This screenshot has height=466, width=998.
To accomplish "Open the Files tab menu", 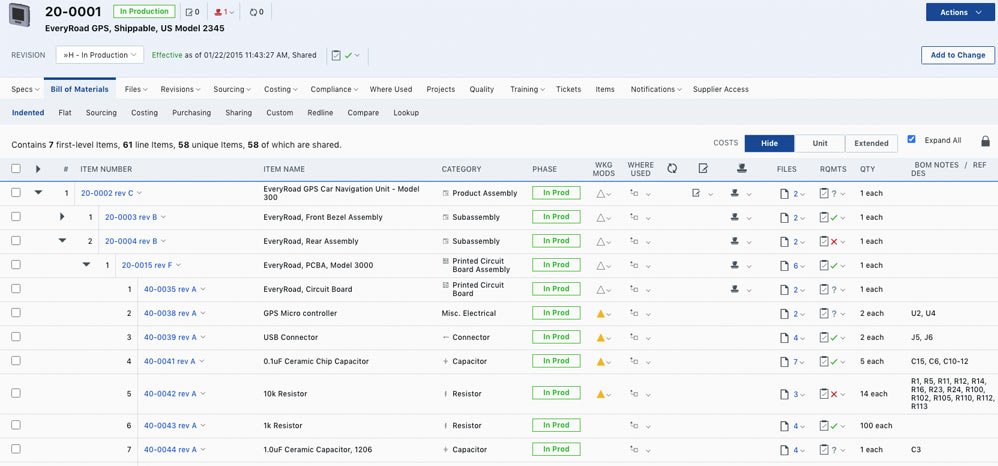I will [x=136, y=90].
